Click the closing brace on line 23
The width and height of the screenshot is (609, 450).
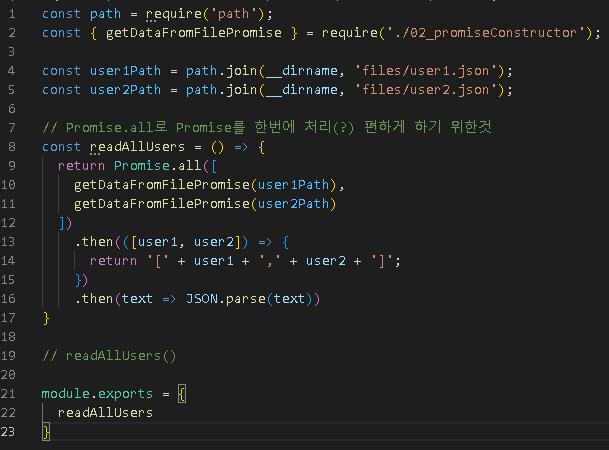[x=46, y=432]
